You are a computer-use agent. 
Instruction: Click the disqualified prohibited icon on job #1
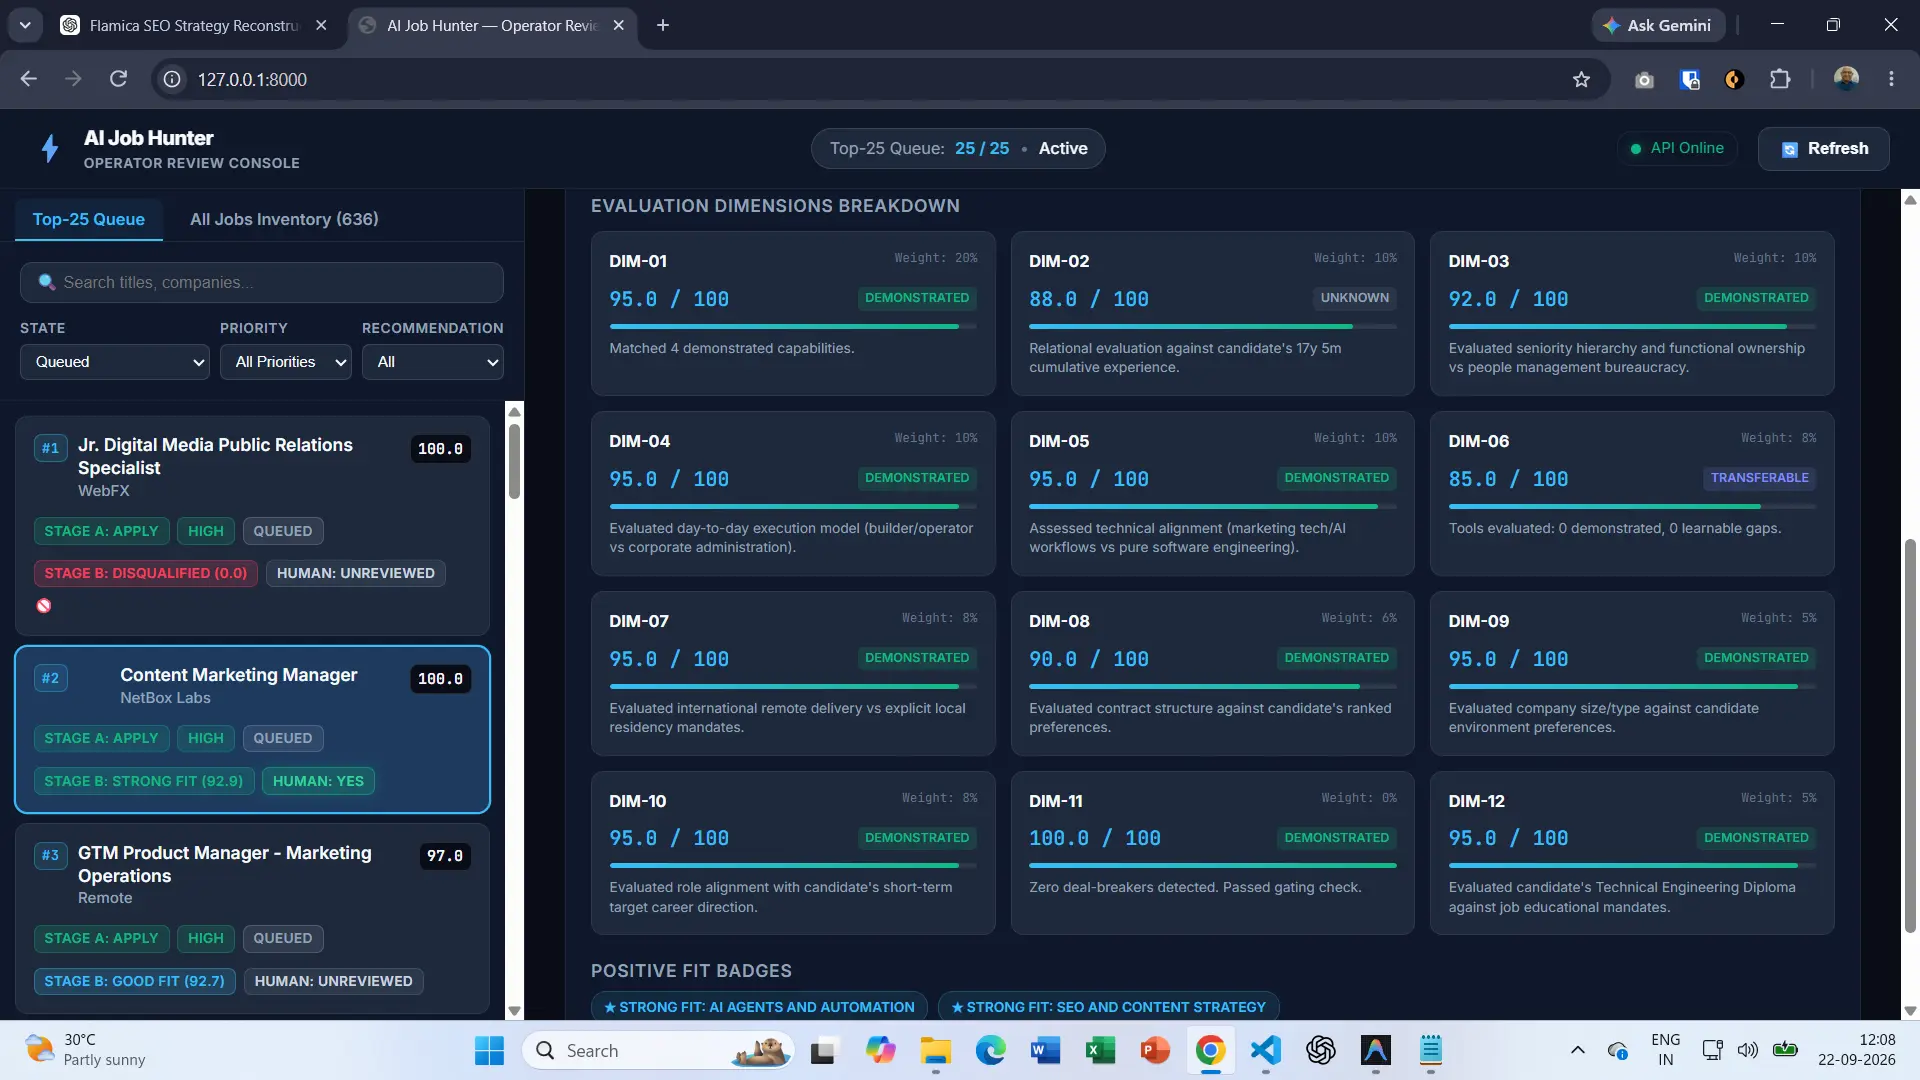tap(44, 606)
